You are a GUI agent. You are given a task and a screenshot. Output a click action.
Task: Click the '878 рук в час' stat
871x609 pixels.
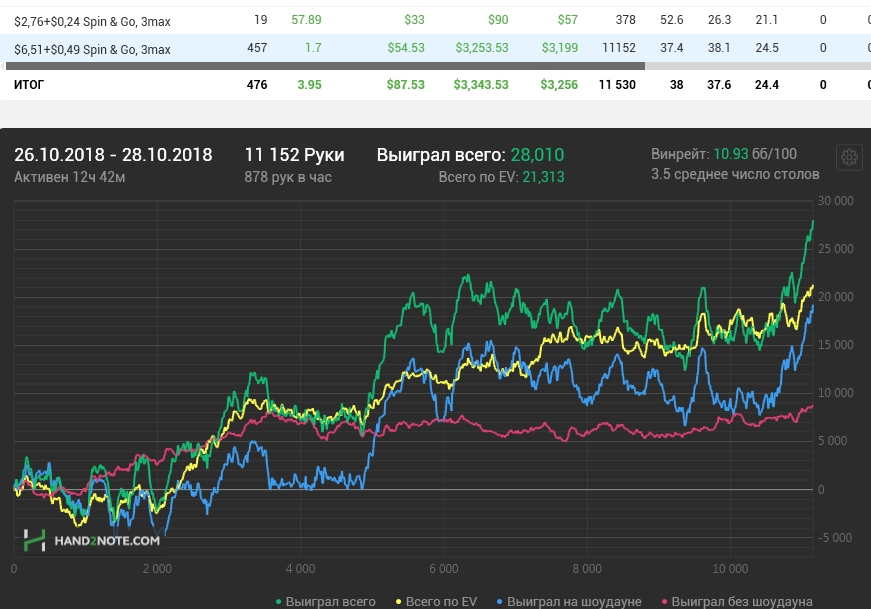click(288, 177)
